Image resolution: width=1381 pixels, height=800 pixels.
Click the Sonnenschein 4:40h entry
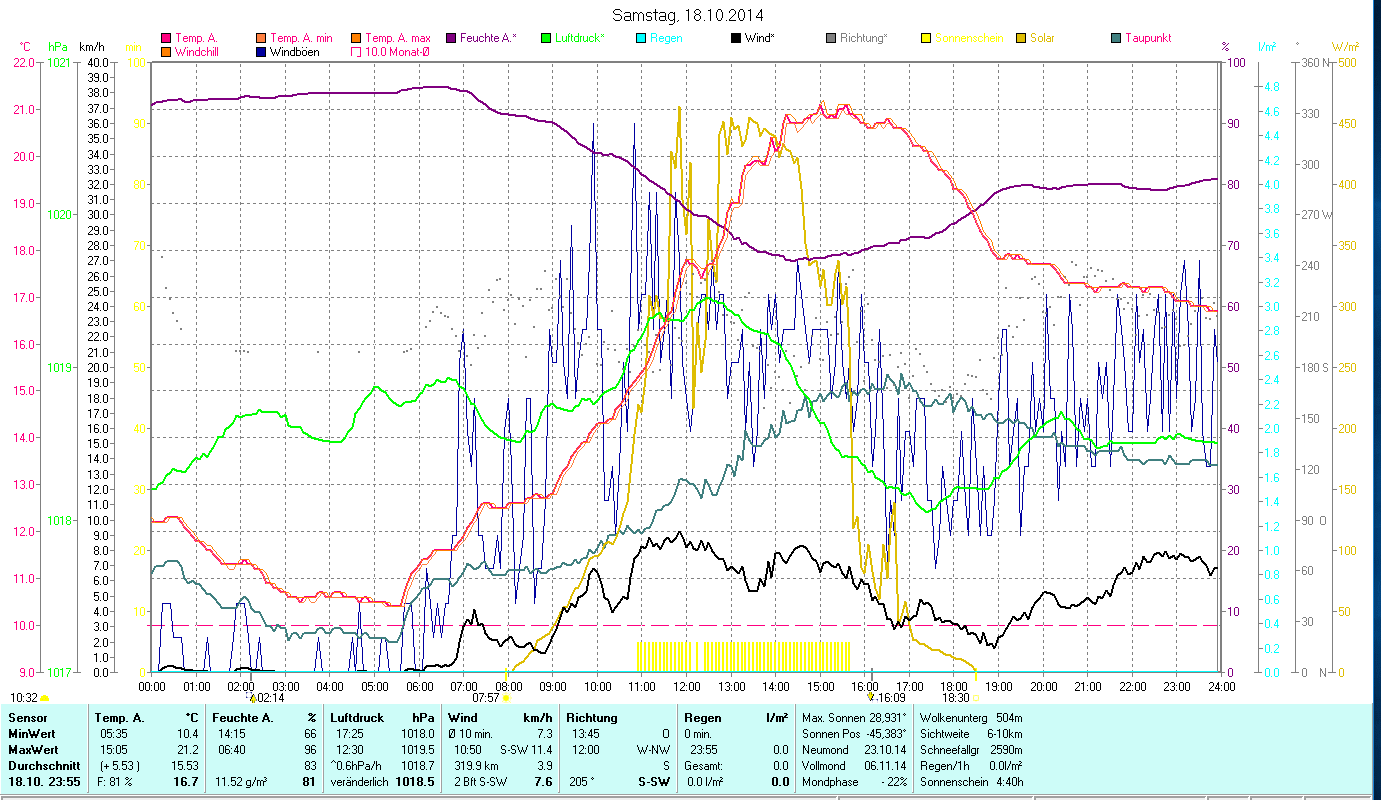971,782
